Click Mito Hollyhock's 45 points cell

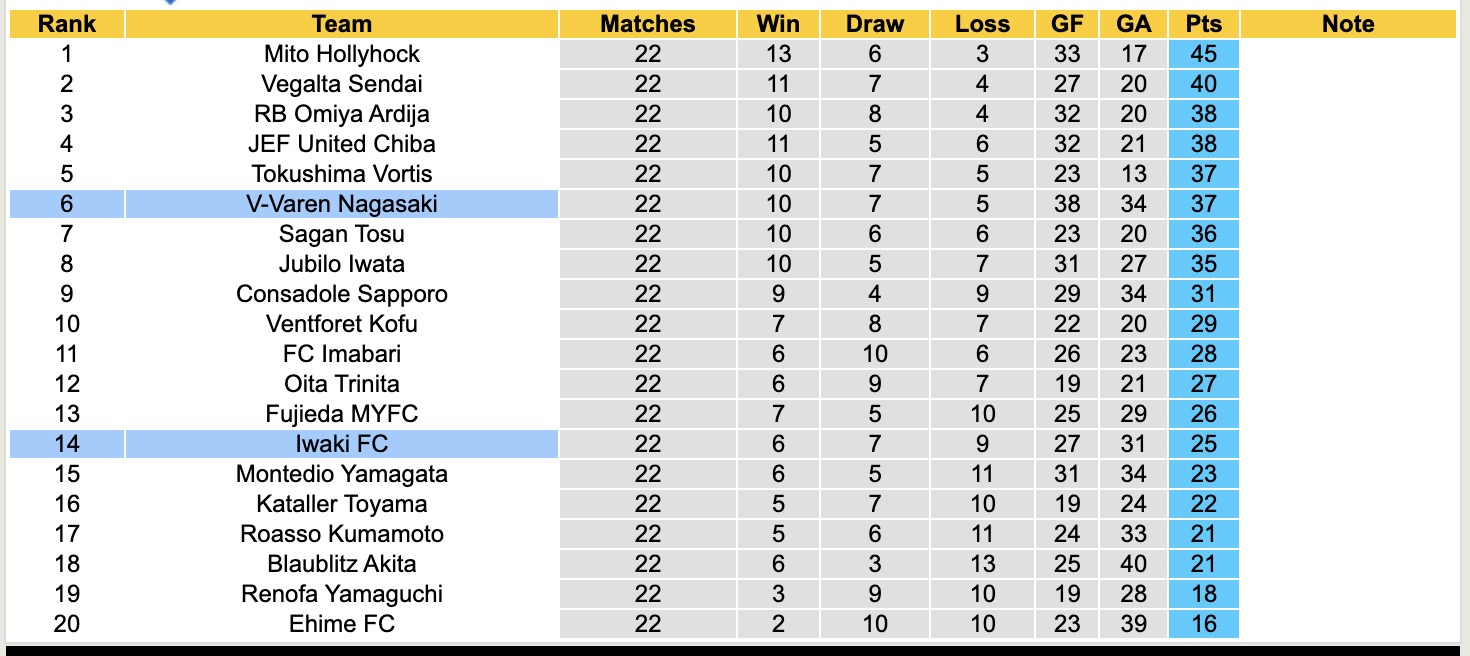(1203, 54)
